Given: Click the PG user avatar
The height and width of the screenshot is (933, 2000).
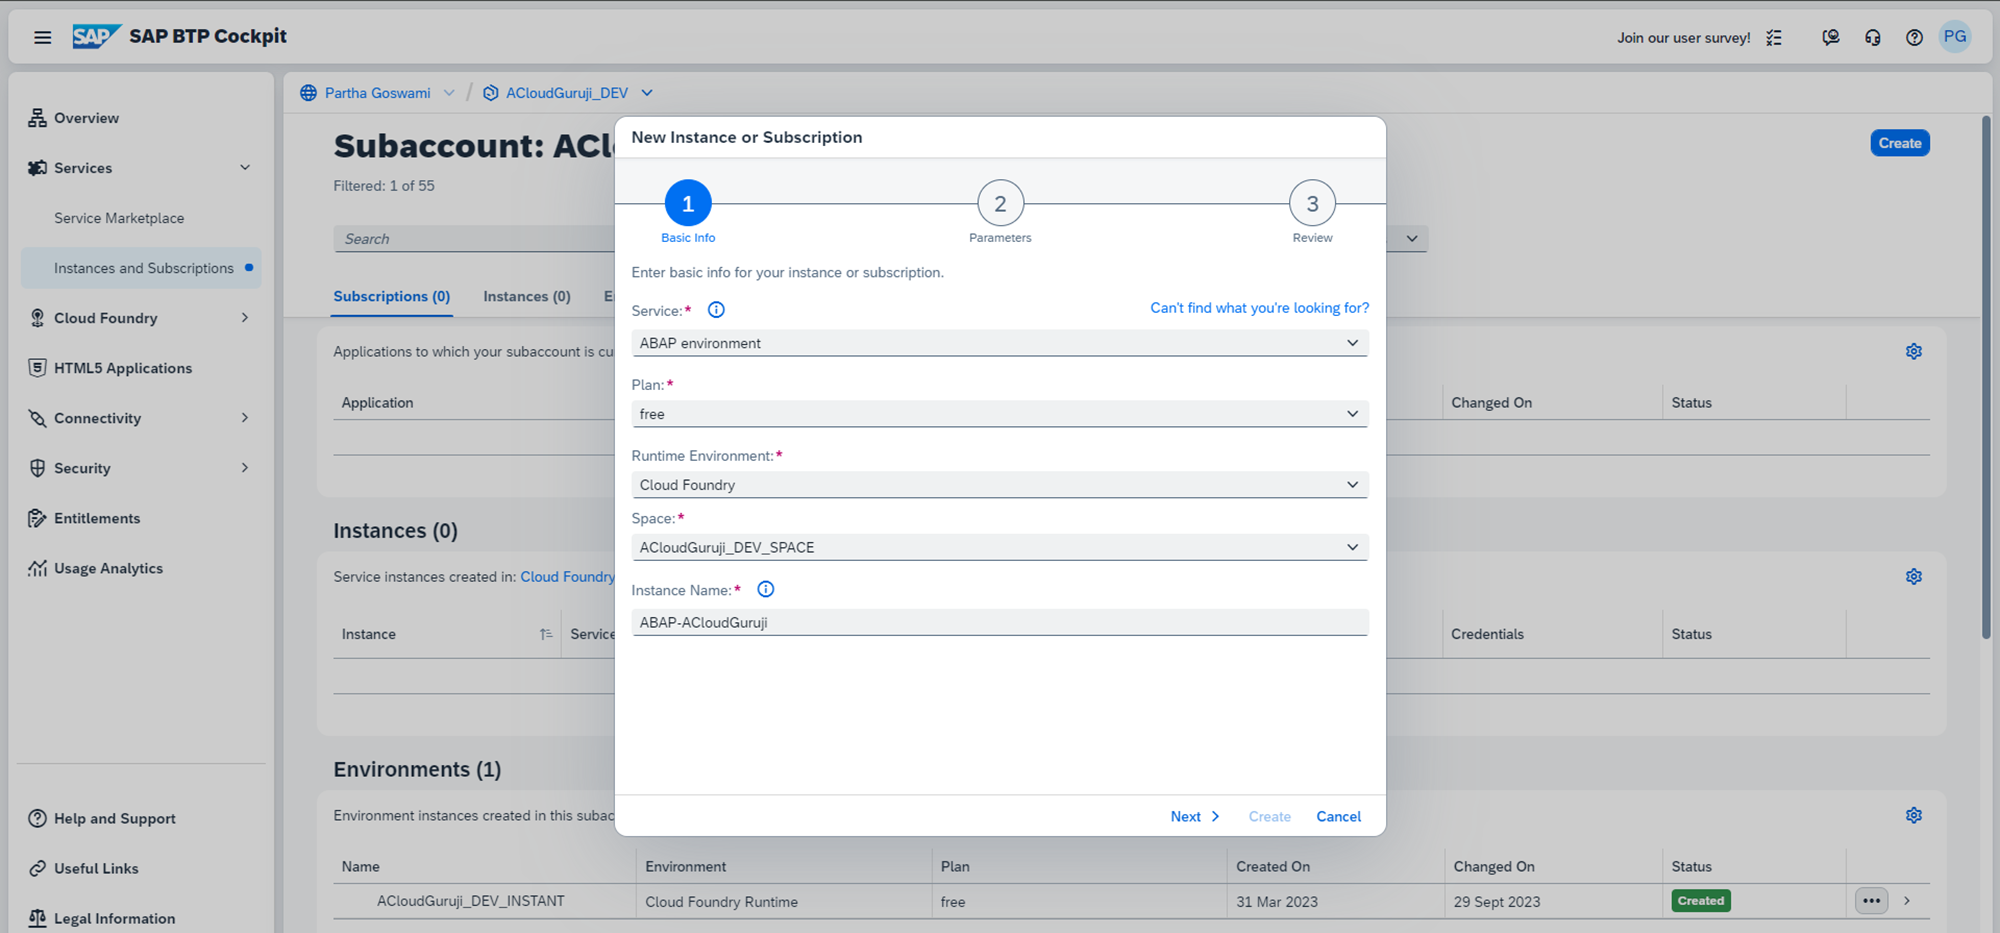Looking at the screenshot, I should click(1955, 37).
